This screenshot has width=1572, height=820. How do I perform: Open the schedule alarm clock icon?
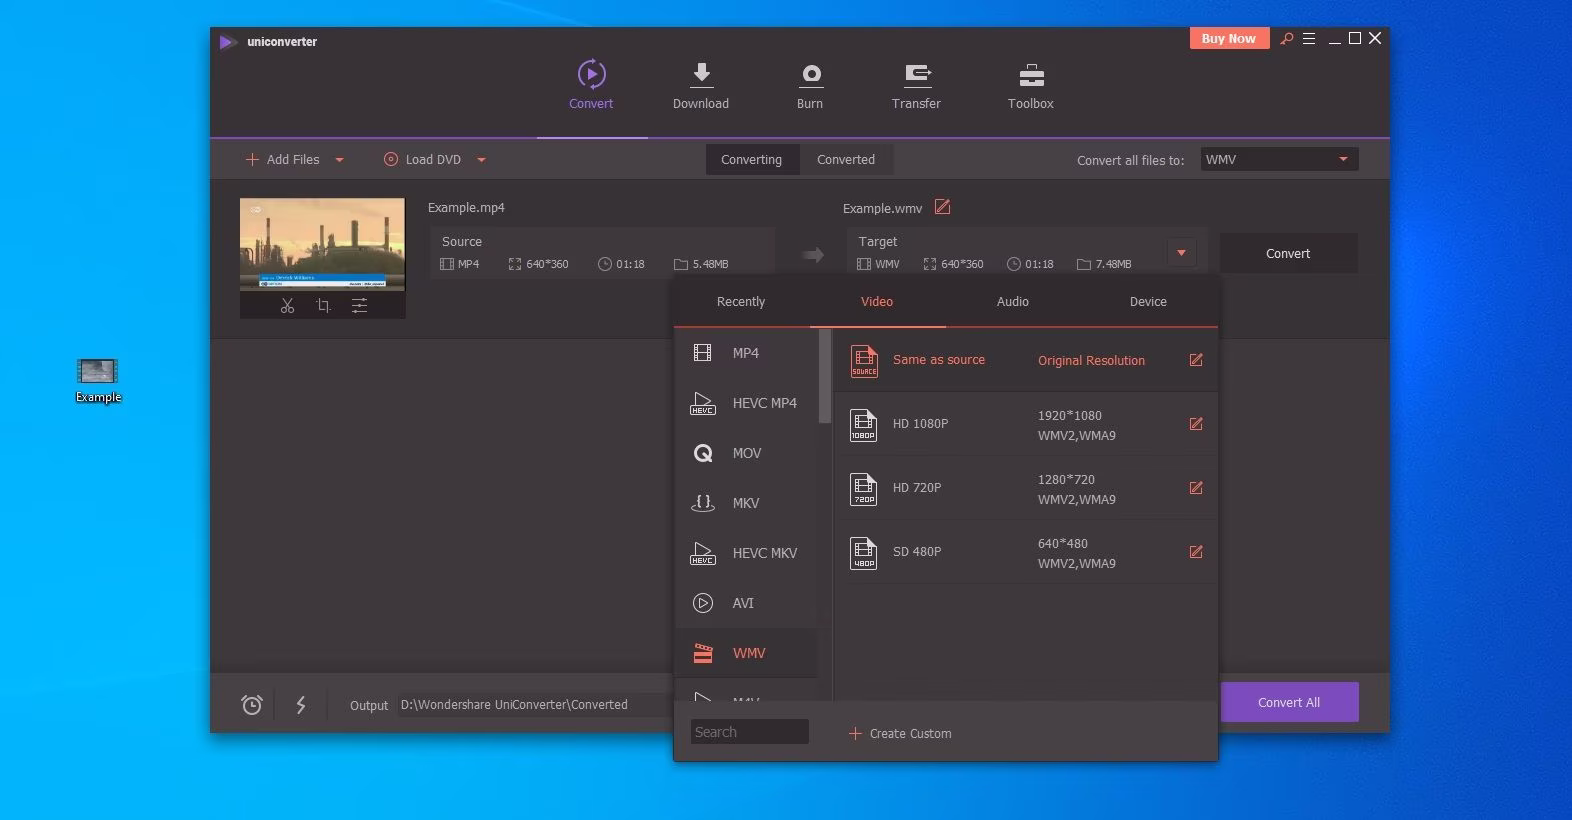(252, 705)
